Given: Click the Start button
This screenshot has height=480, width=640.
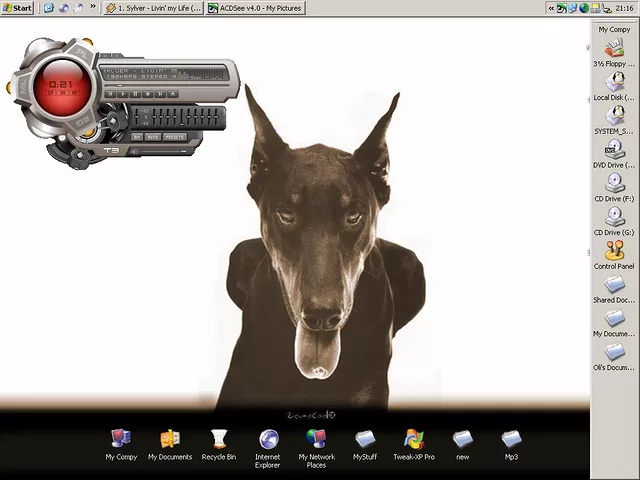Looking at the screenshot, I should tap(18, 7).
